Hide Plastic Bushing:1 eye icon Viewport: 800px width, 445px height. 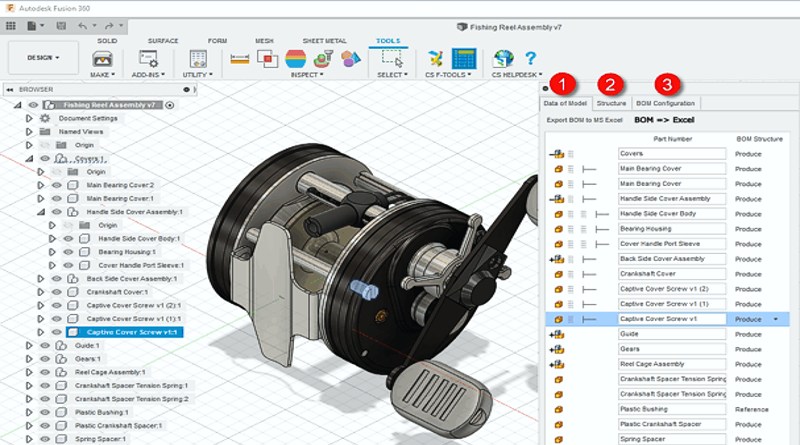pos(45,412)
